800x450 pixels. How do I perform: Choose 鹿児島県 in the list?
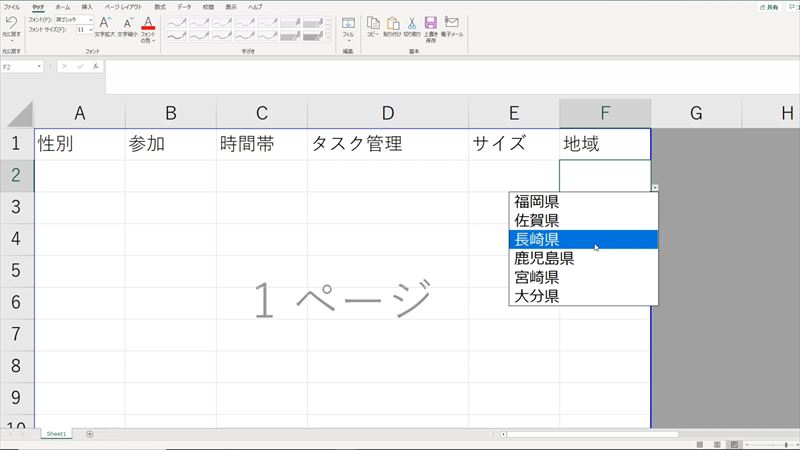pos(543,258)
